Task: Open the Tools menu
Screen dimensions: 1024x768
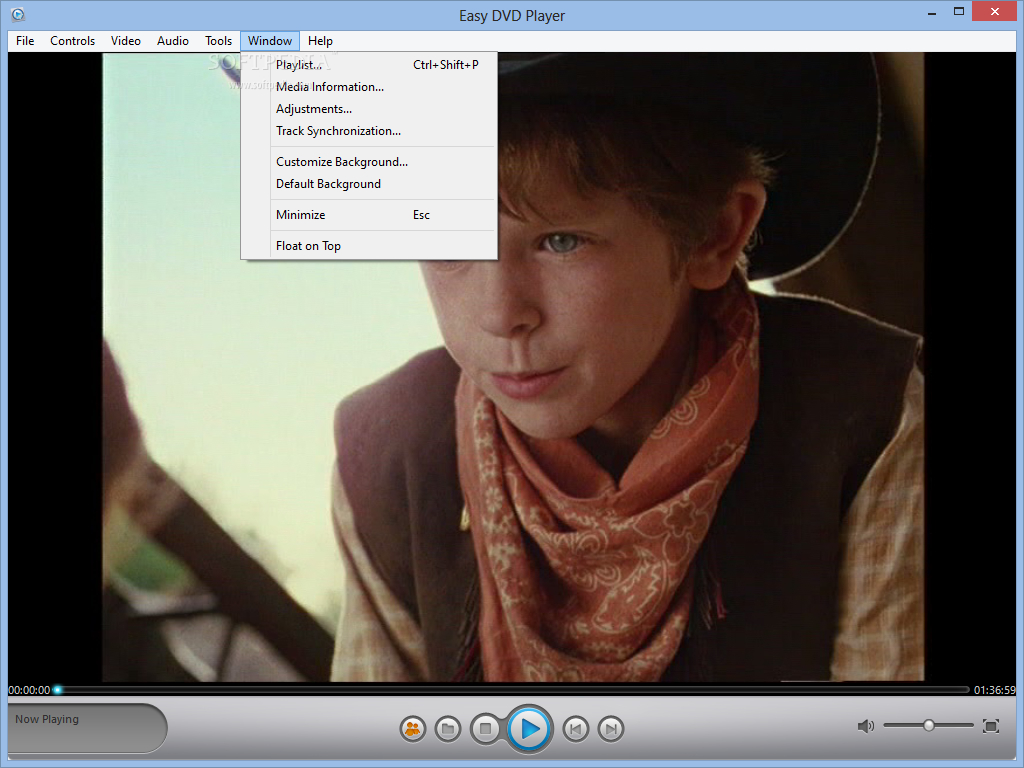Action: pyautogui.click(x=218, y=40)
